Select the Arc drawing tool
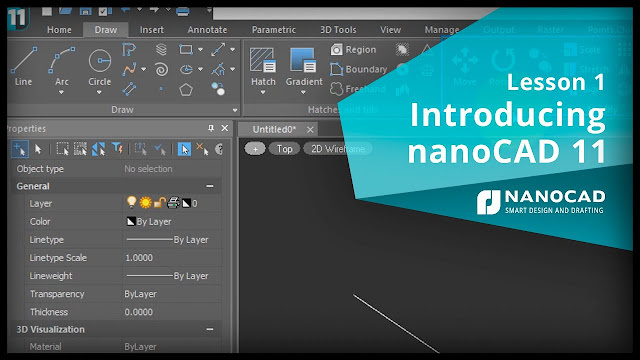The width and height of the screenshot is (640, 360). pyautogui.click(x=62, y=65)
